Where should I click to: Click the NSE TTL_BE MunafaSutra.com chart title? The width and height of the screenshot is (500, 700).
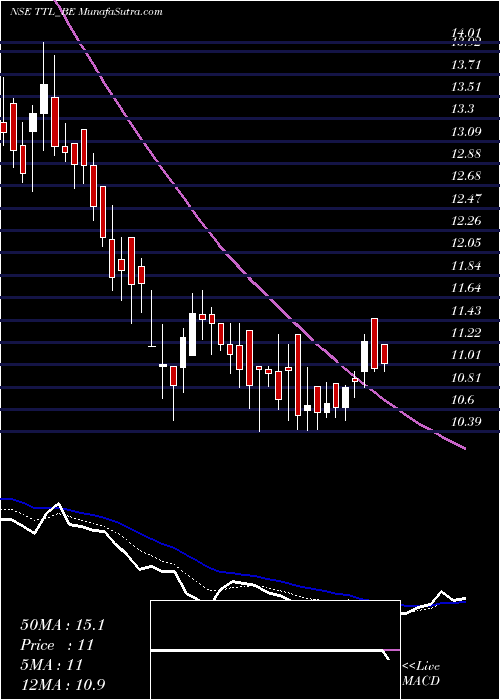point(86,12)
